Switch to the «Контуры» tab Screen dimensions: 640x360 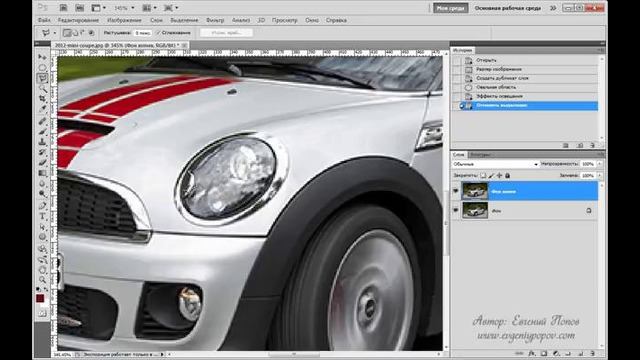point(480,155)
